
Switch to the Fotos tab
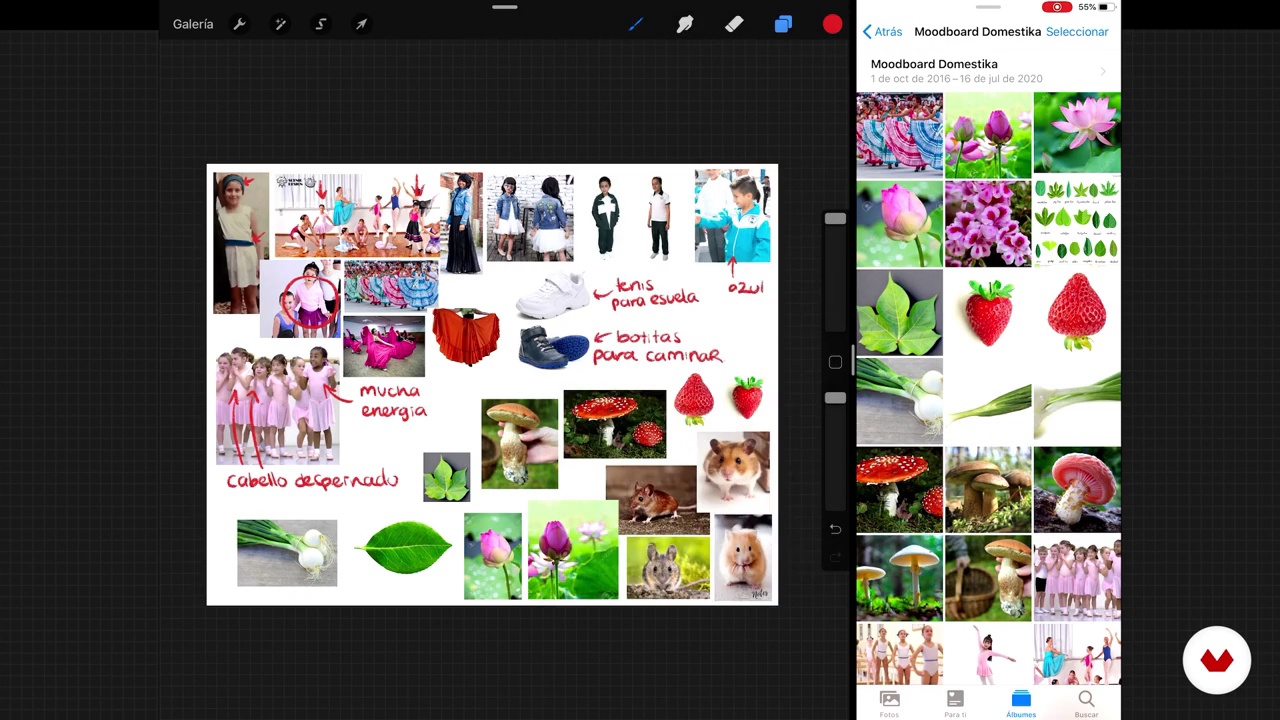pyautogui.click(x=889, y=704)
